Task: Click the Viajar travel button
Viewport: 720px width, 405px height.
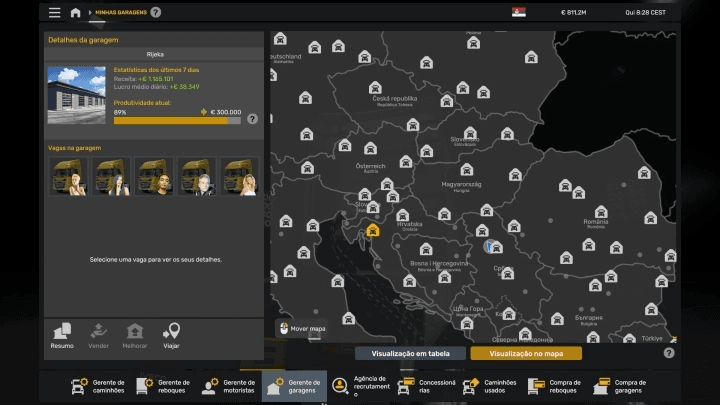Action: 171,336
